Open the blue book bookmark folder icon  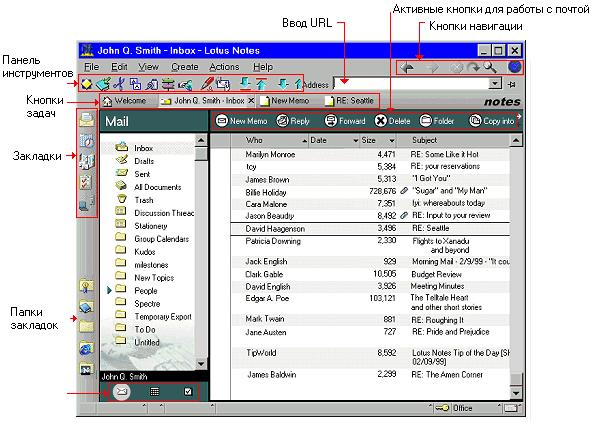point(86,307)
